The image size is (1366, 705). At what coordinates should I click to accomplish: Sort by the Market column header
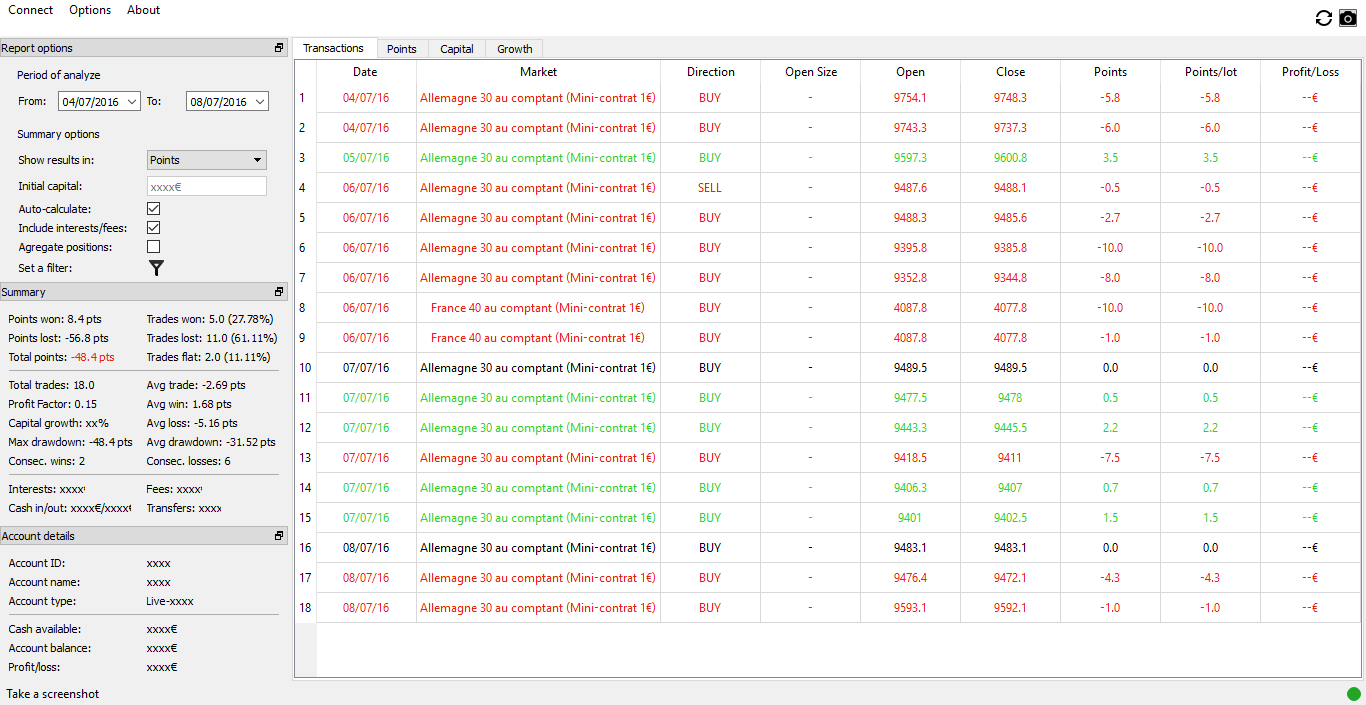click(x=538, y=72)
